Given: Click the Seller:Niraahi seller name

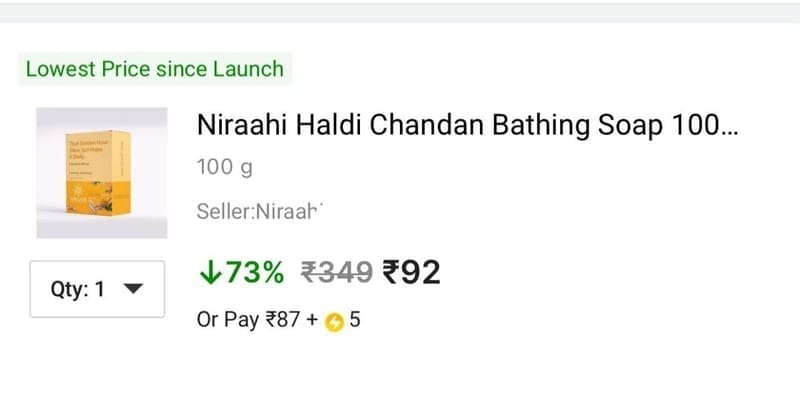Looking at the screenshot, I should pos(260,211).
